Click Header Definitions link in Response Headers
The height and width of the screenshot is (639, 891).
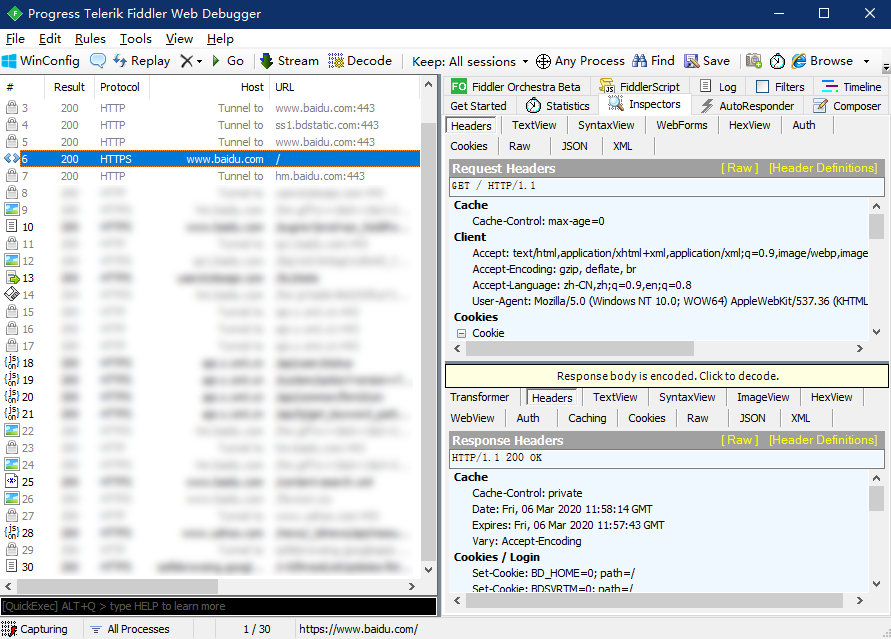coord(823,440)
